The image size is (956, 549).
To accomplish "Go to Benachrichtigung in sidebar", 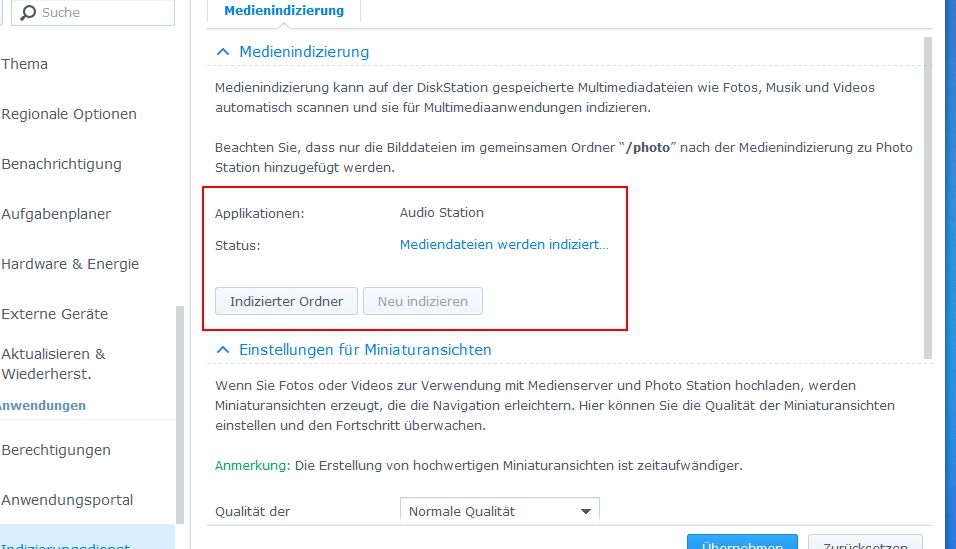I will (x=62, y=164).
